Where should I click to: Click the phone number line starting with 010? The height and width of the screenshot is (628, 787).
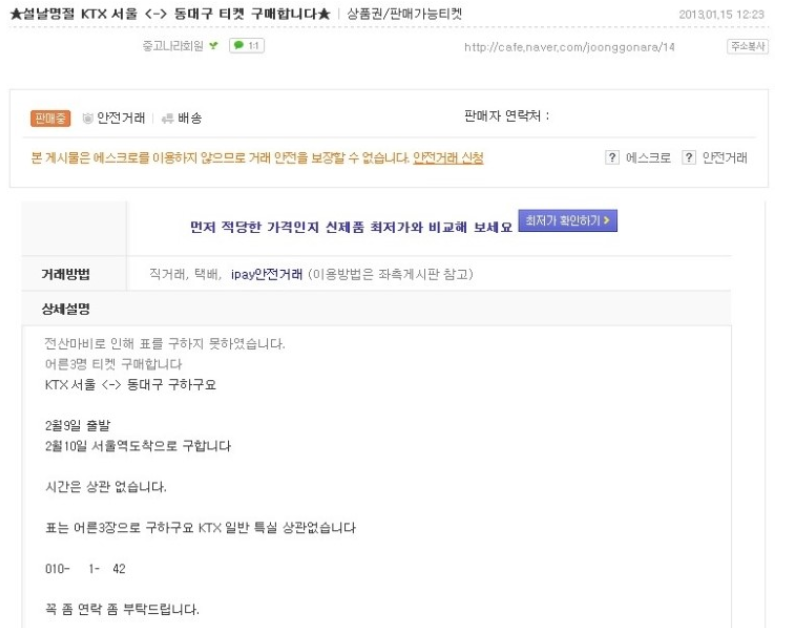coord(85,569)
